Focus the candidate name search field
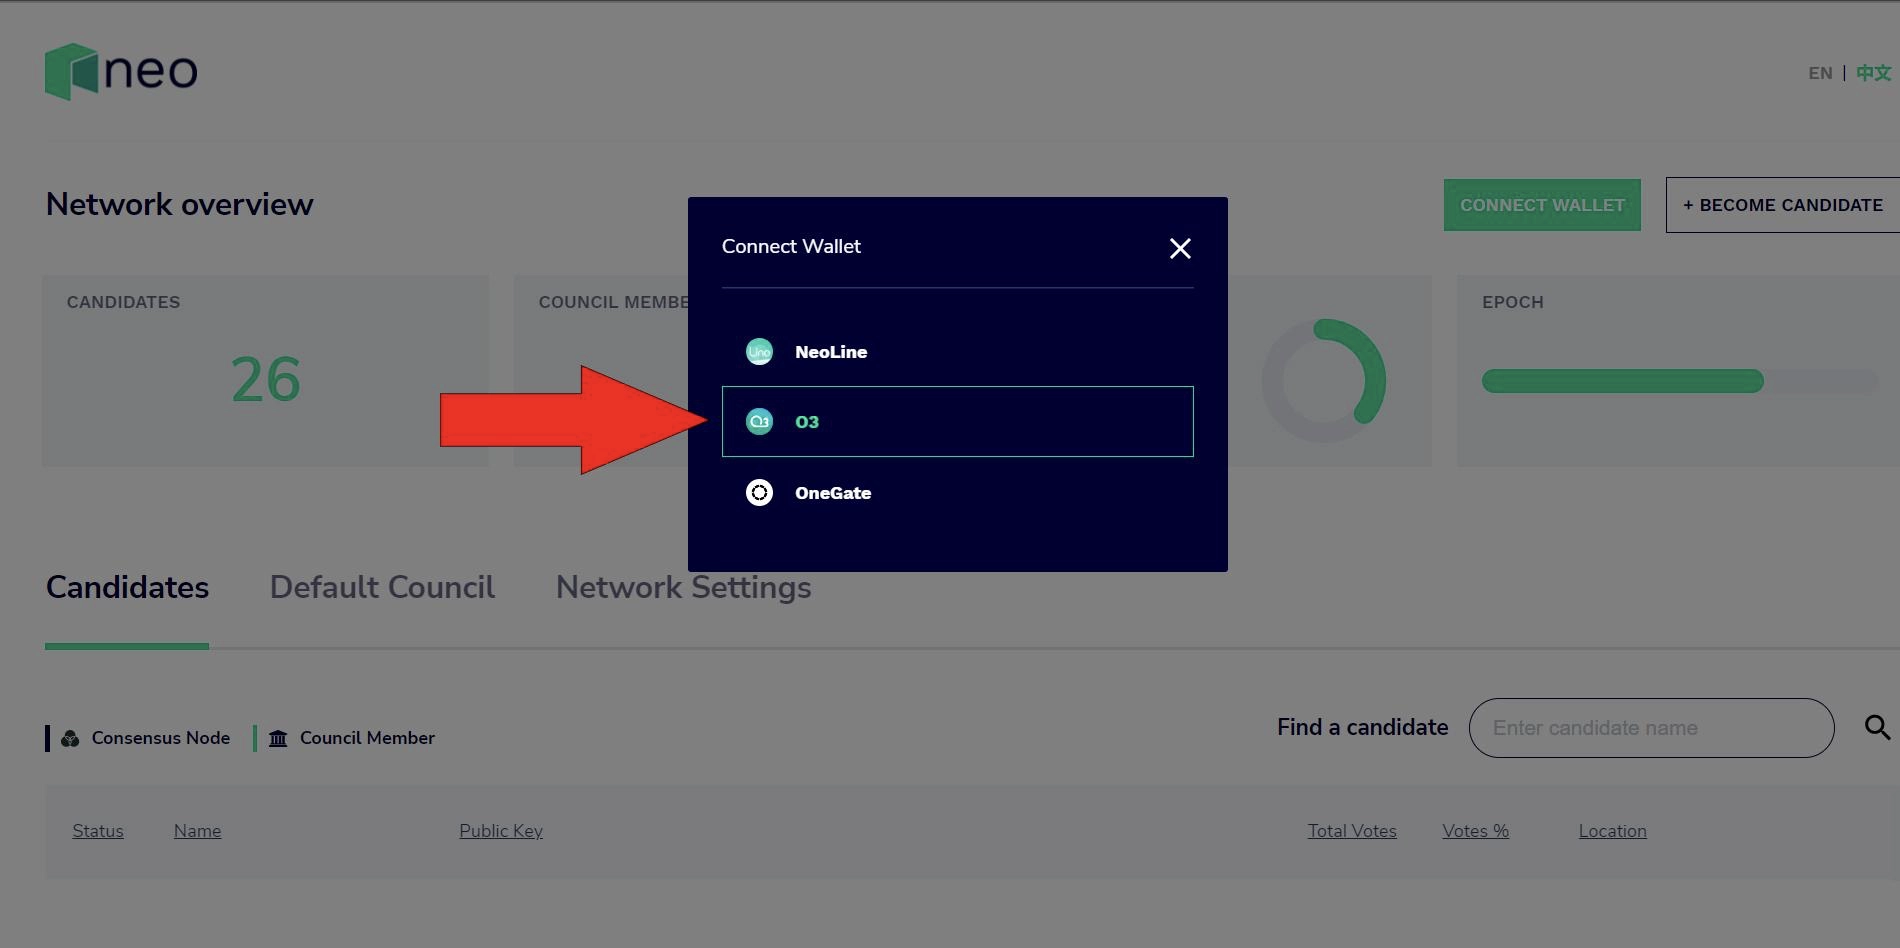 coord(1651,728)
